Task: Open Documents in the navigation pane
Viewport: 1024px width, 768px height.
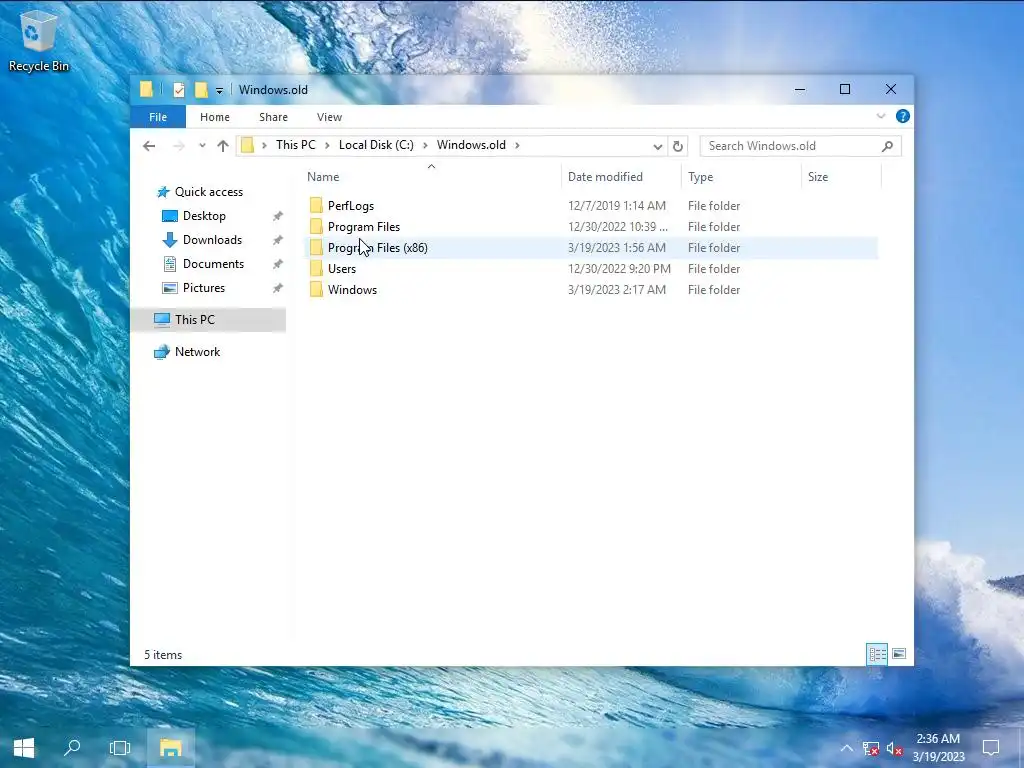Action: point(213,264)
